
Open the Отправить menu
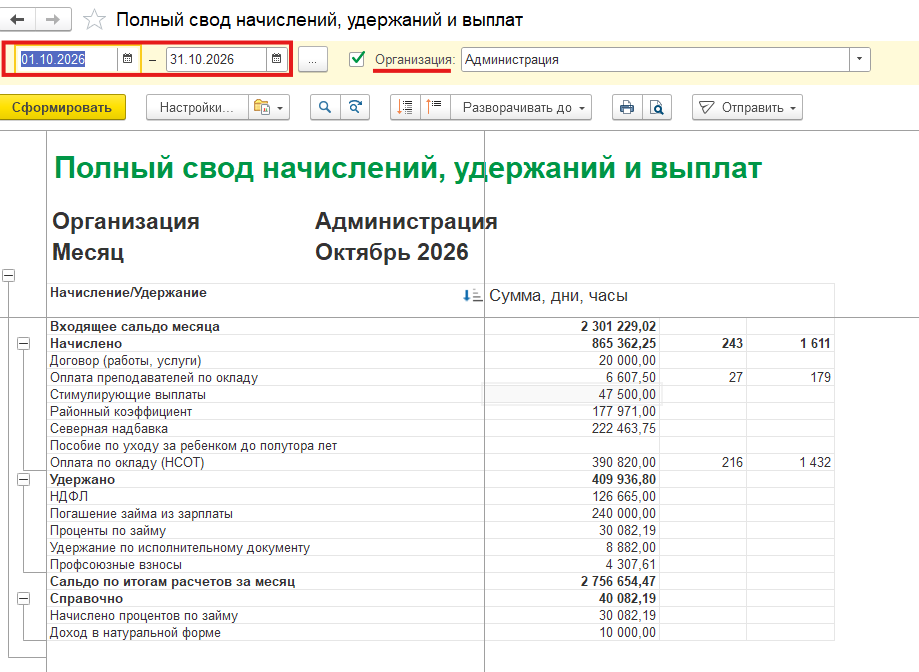[x=747, y=108]
